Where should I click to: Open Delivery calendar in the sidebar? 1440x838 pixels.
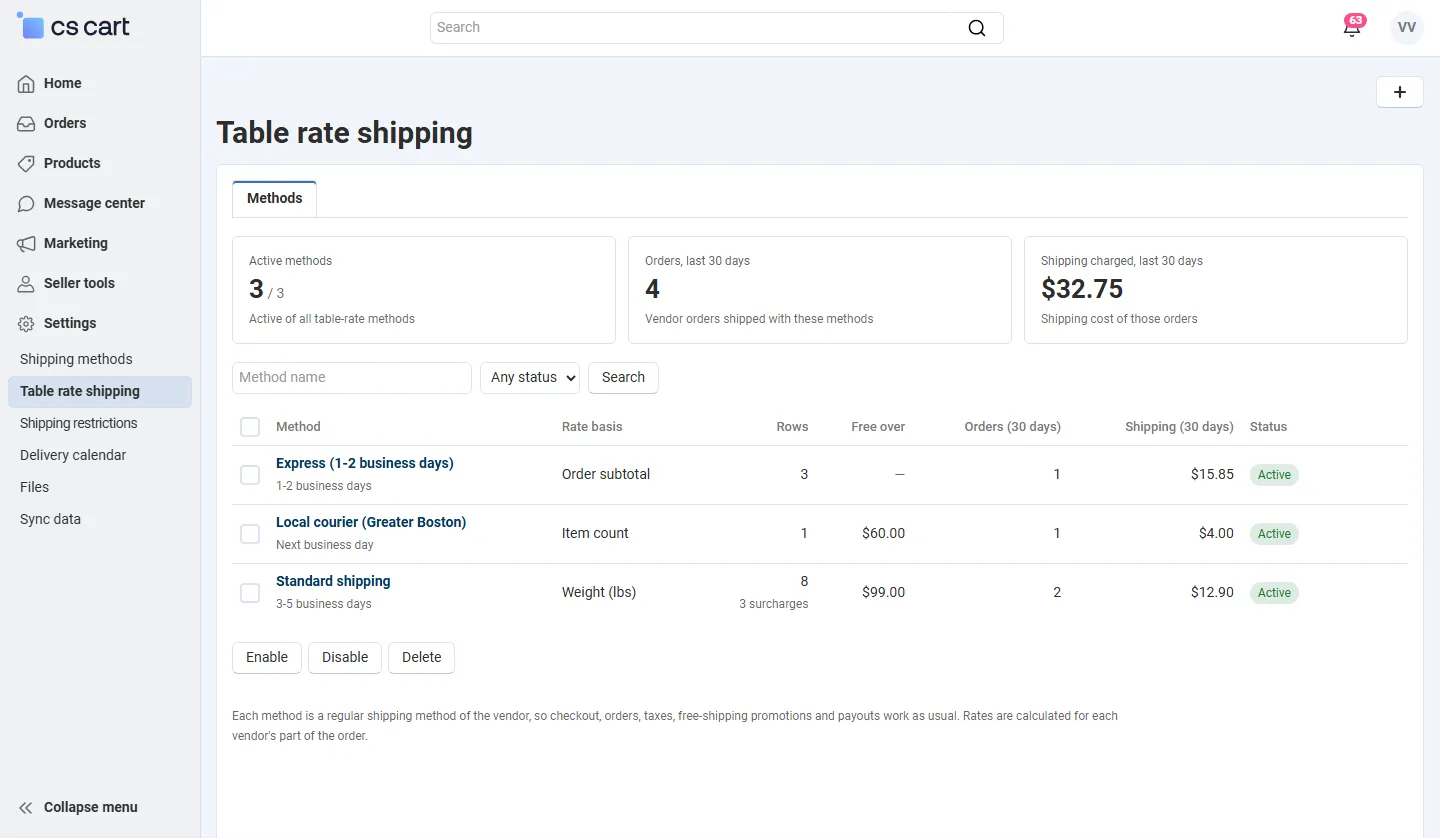[x=100, y=455]
